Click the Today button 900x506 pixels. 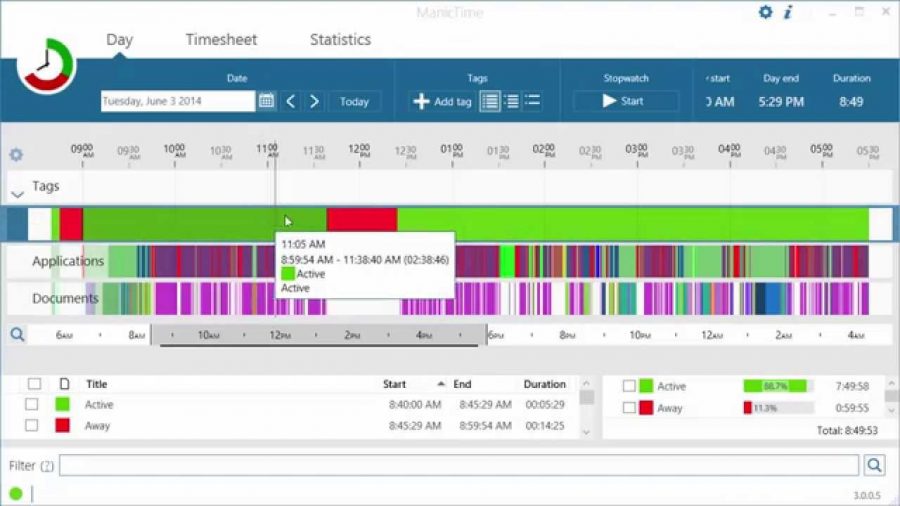click(x=354, y=102)
